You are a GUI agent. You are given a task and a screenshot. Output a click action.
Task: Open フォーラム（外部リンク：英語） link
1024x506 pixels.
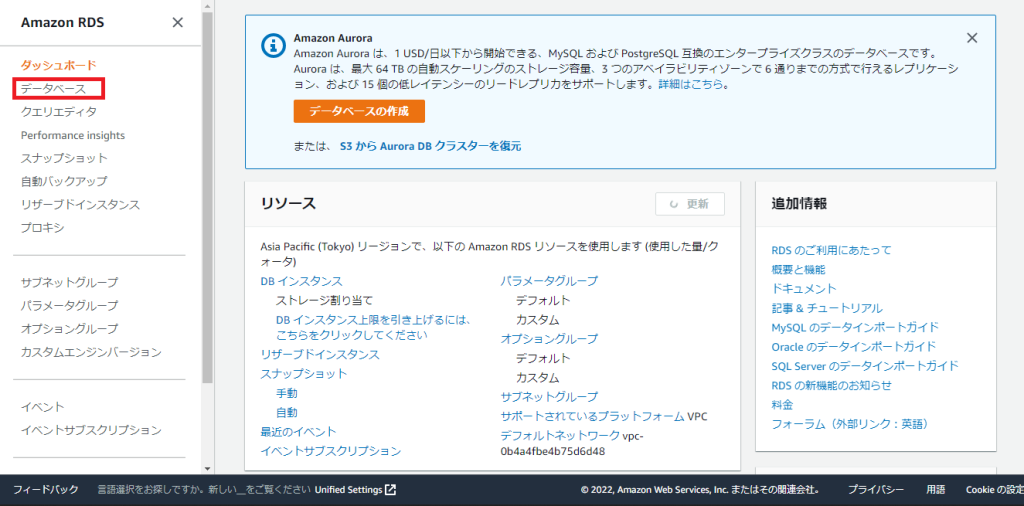850,424
